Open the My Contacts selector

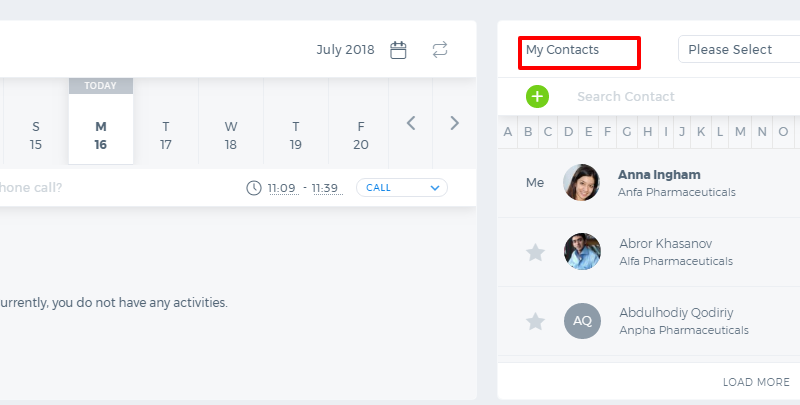tap(579, 52)
